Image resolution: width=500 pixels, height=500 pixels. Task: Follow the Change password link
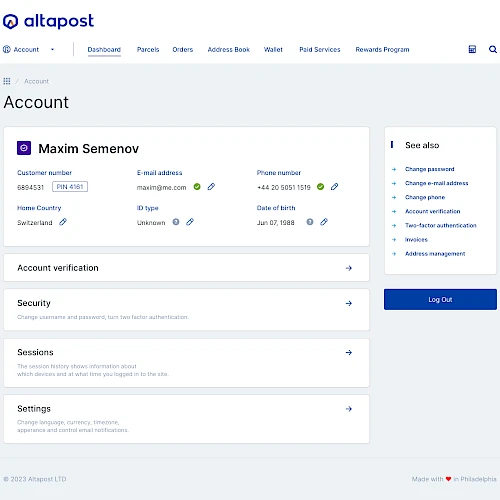(429, 169)
